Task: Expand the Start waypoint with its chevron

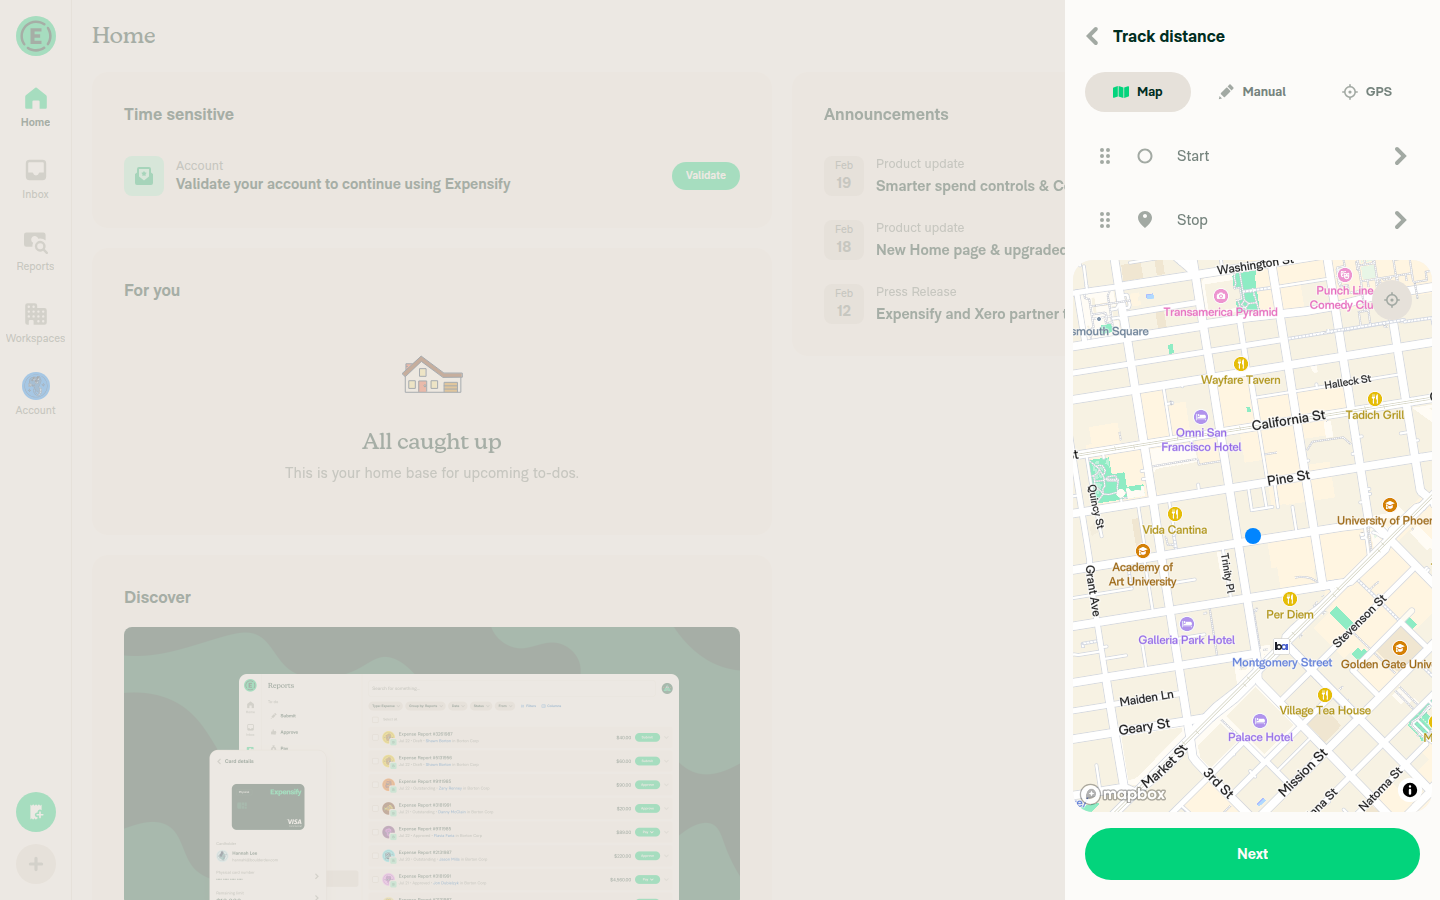Action: point(1400,155)
